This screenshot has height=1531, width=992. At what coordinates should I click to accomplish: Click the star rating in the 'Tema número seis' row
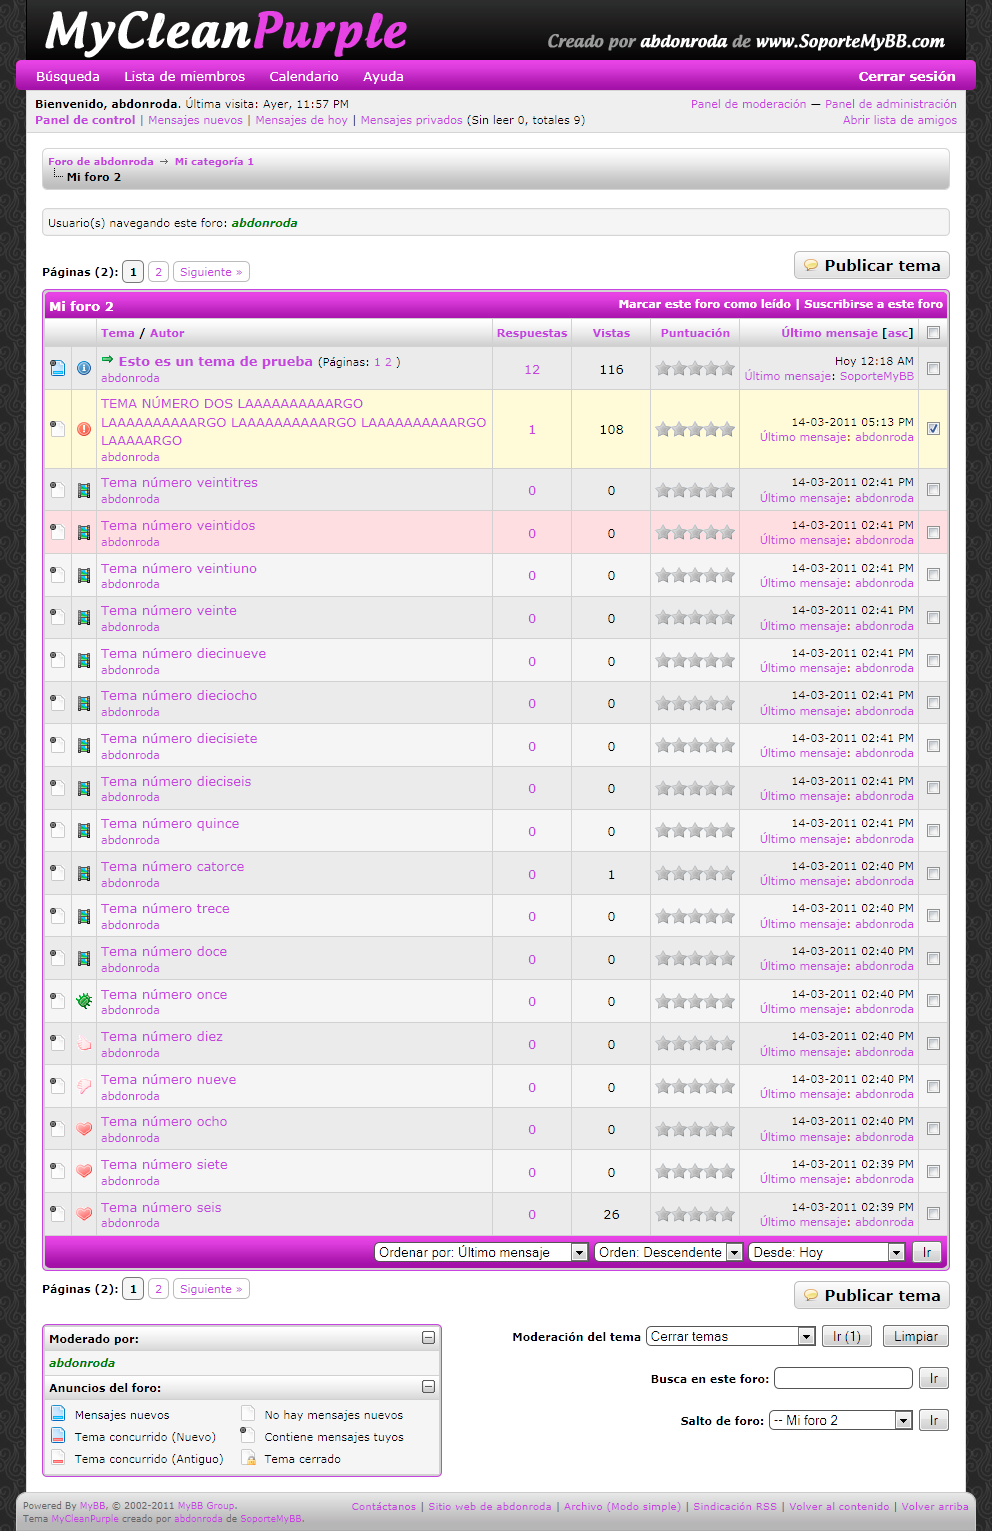(695, 1214)
